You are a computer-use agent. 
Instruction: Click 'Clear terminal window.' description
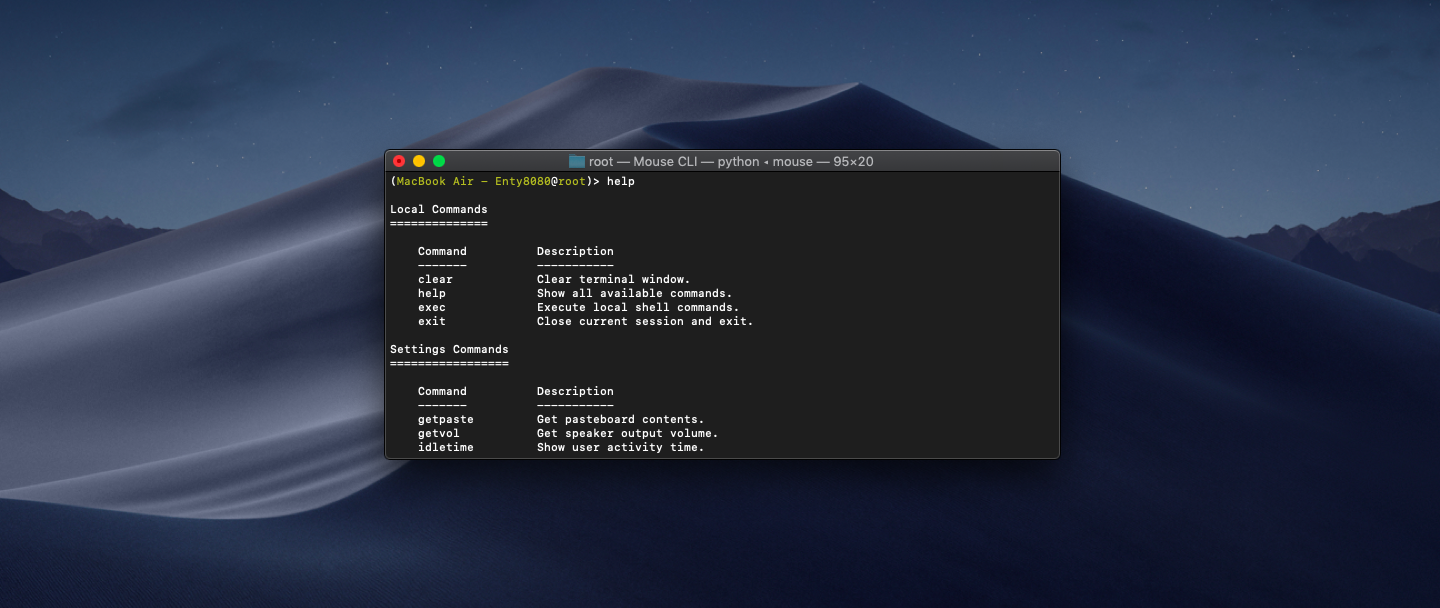[x=614, y=279]
